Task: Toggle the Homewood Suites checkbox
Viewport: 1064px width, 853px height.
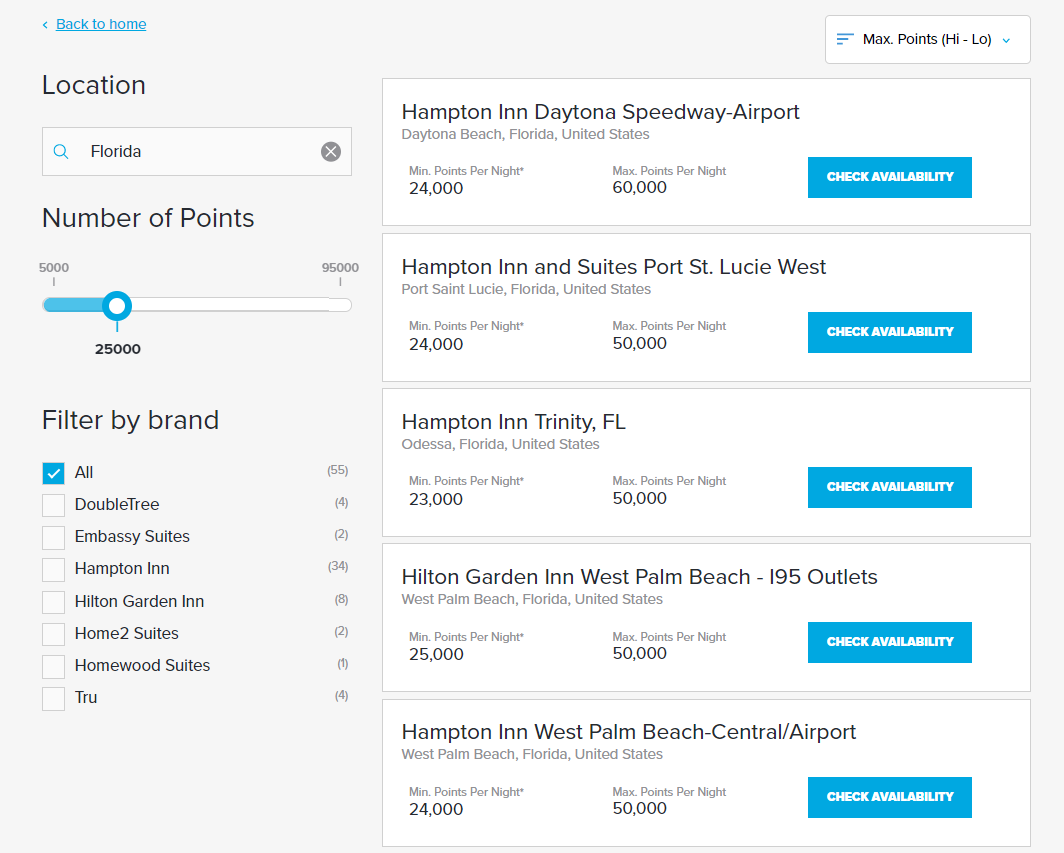Action: coord(53,665)
